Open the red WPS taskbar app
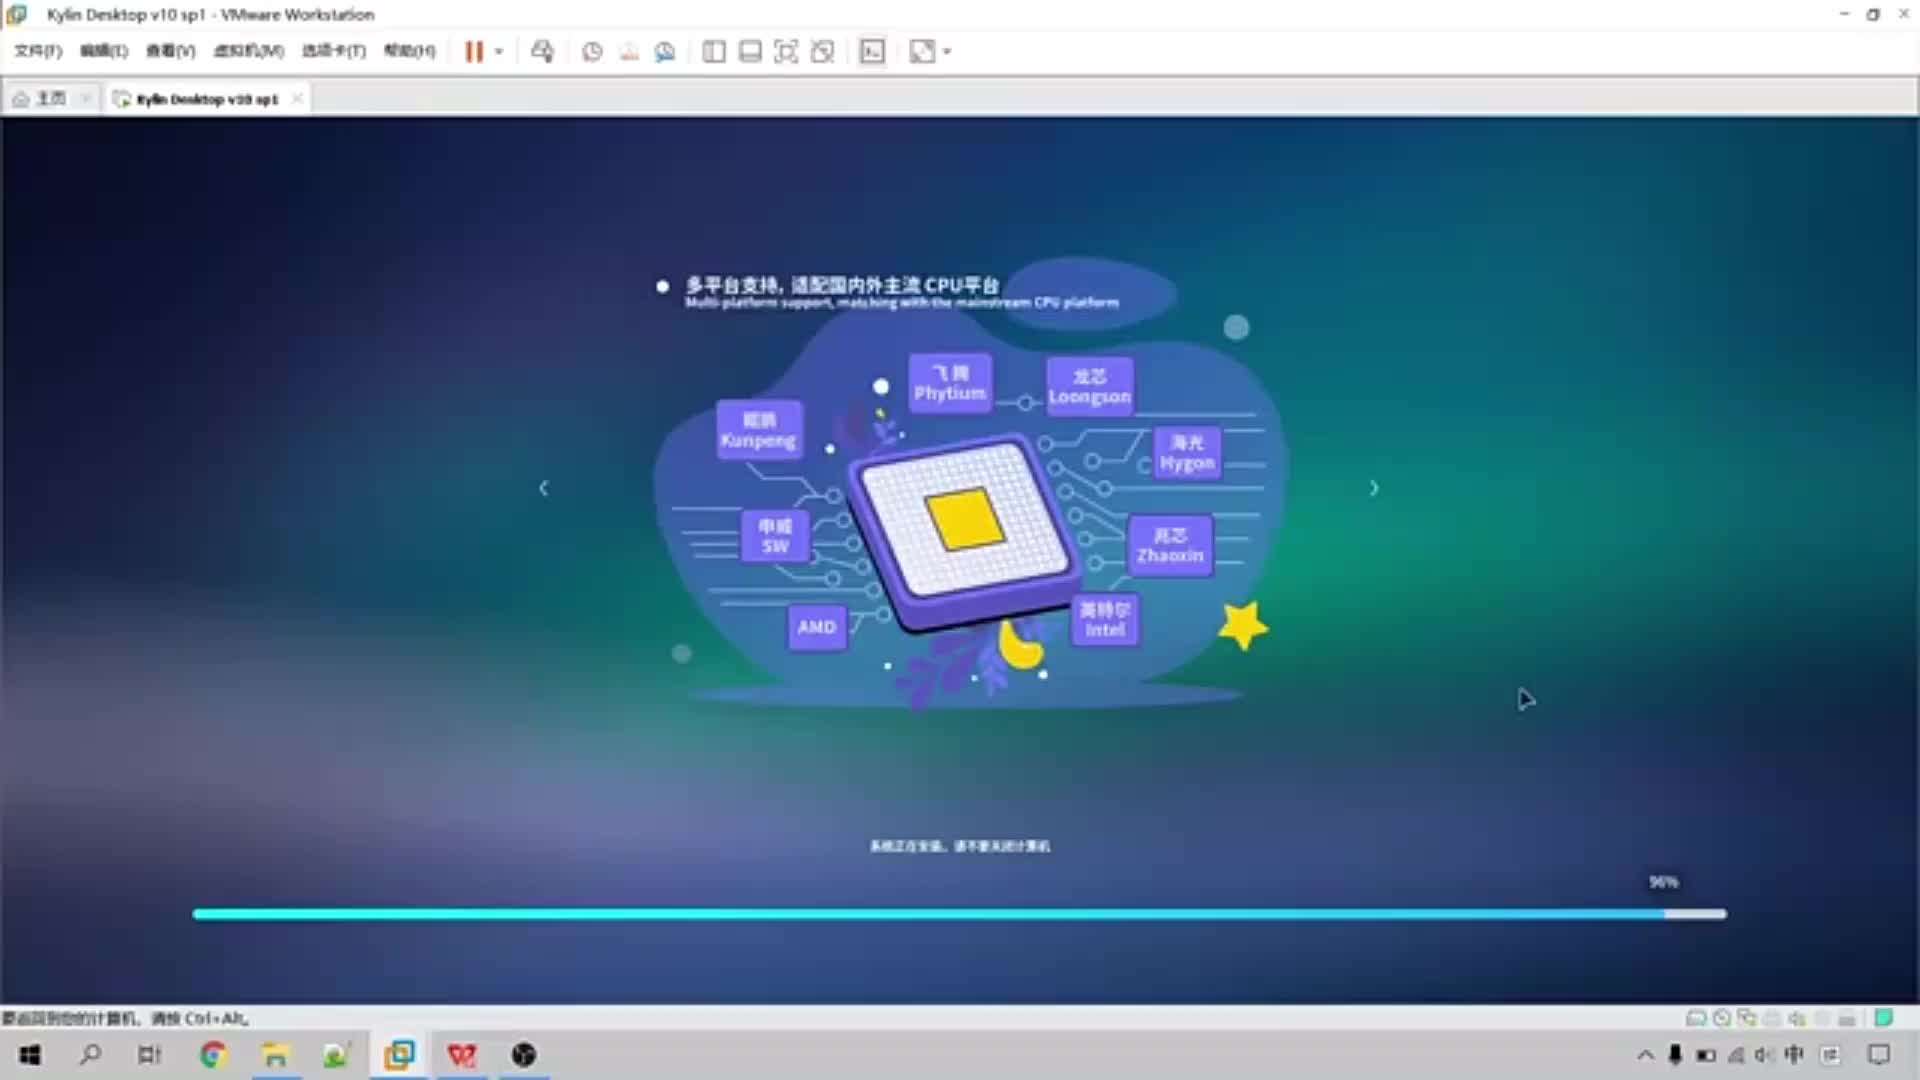The height and width of the screenshot is (1080, 1920). [x=461, y=1055]
